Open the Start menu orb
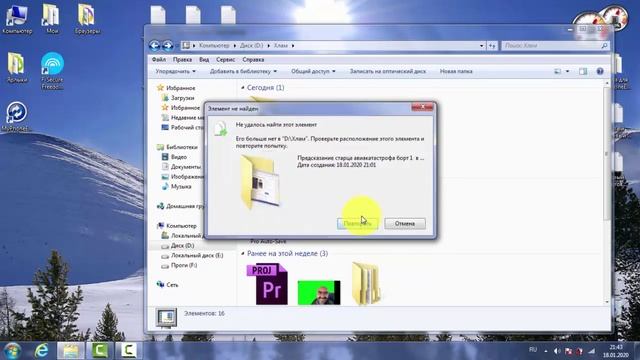Screen dimensions: 640x360 tap(12, 350)
